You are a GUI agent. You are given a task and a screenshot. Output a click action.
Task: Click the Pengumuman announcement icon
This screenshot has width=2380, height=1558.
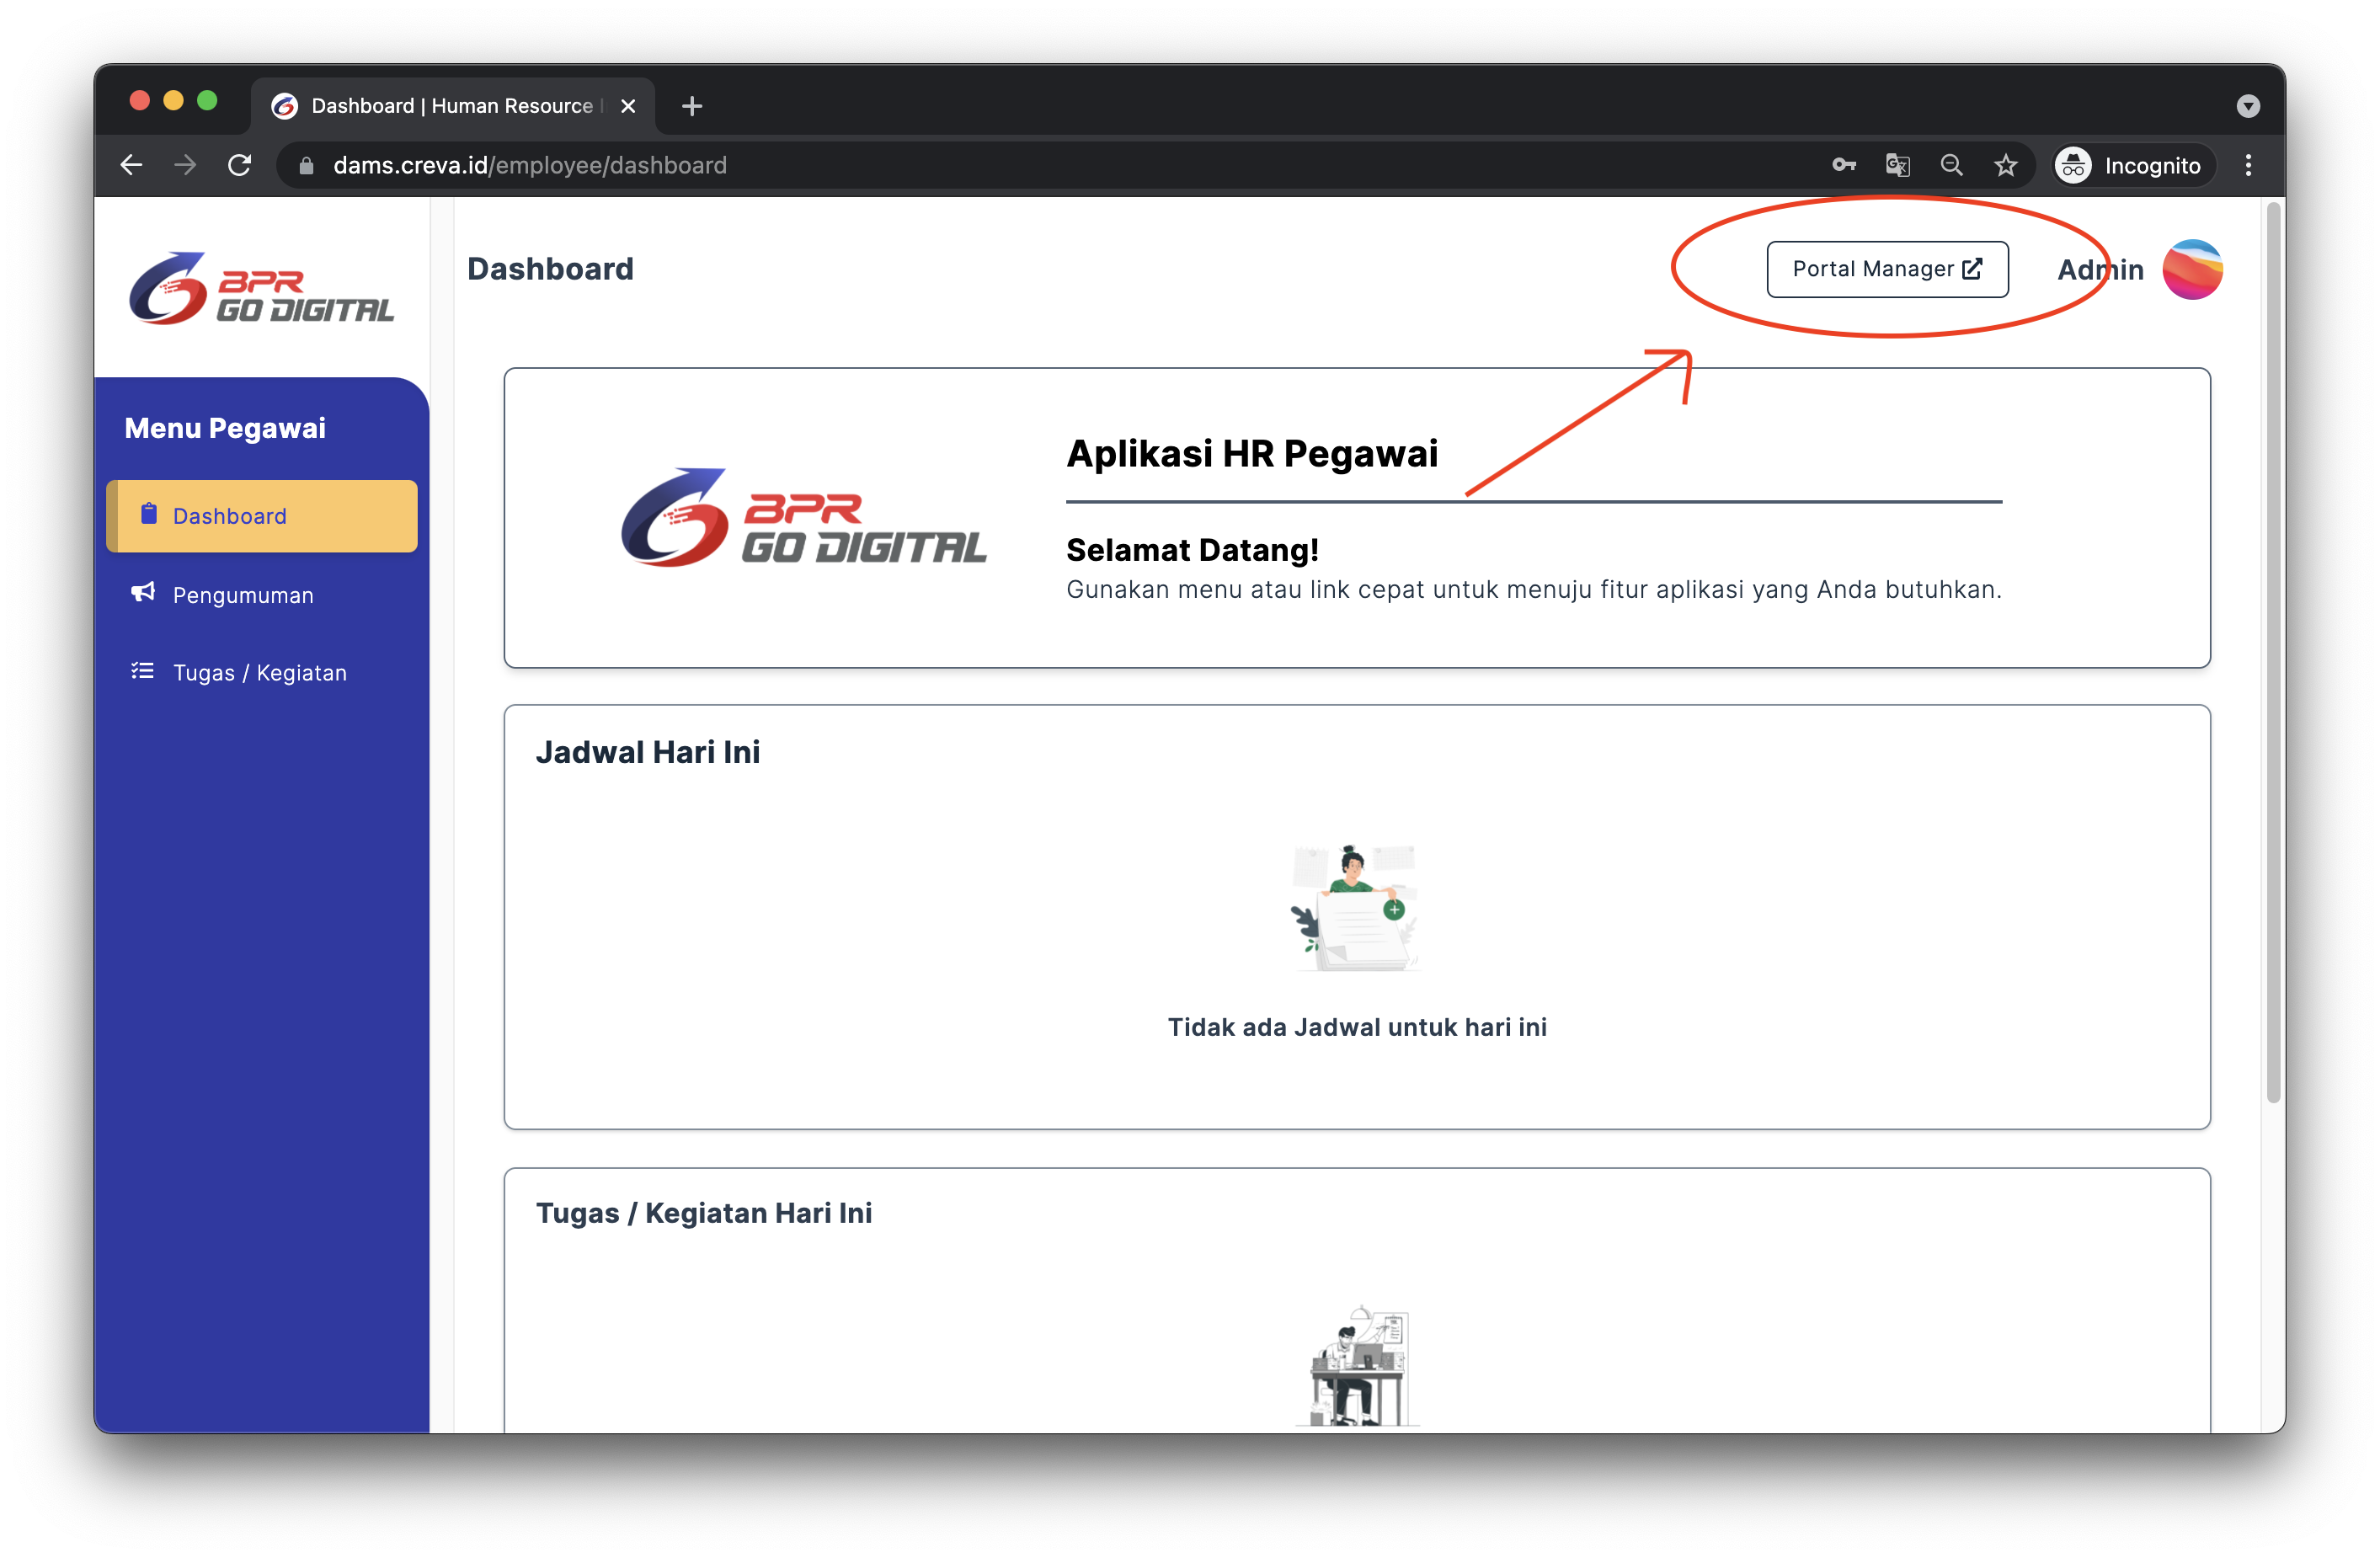[142, 593]
